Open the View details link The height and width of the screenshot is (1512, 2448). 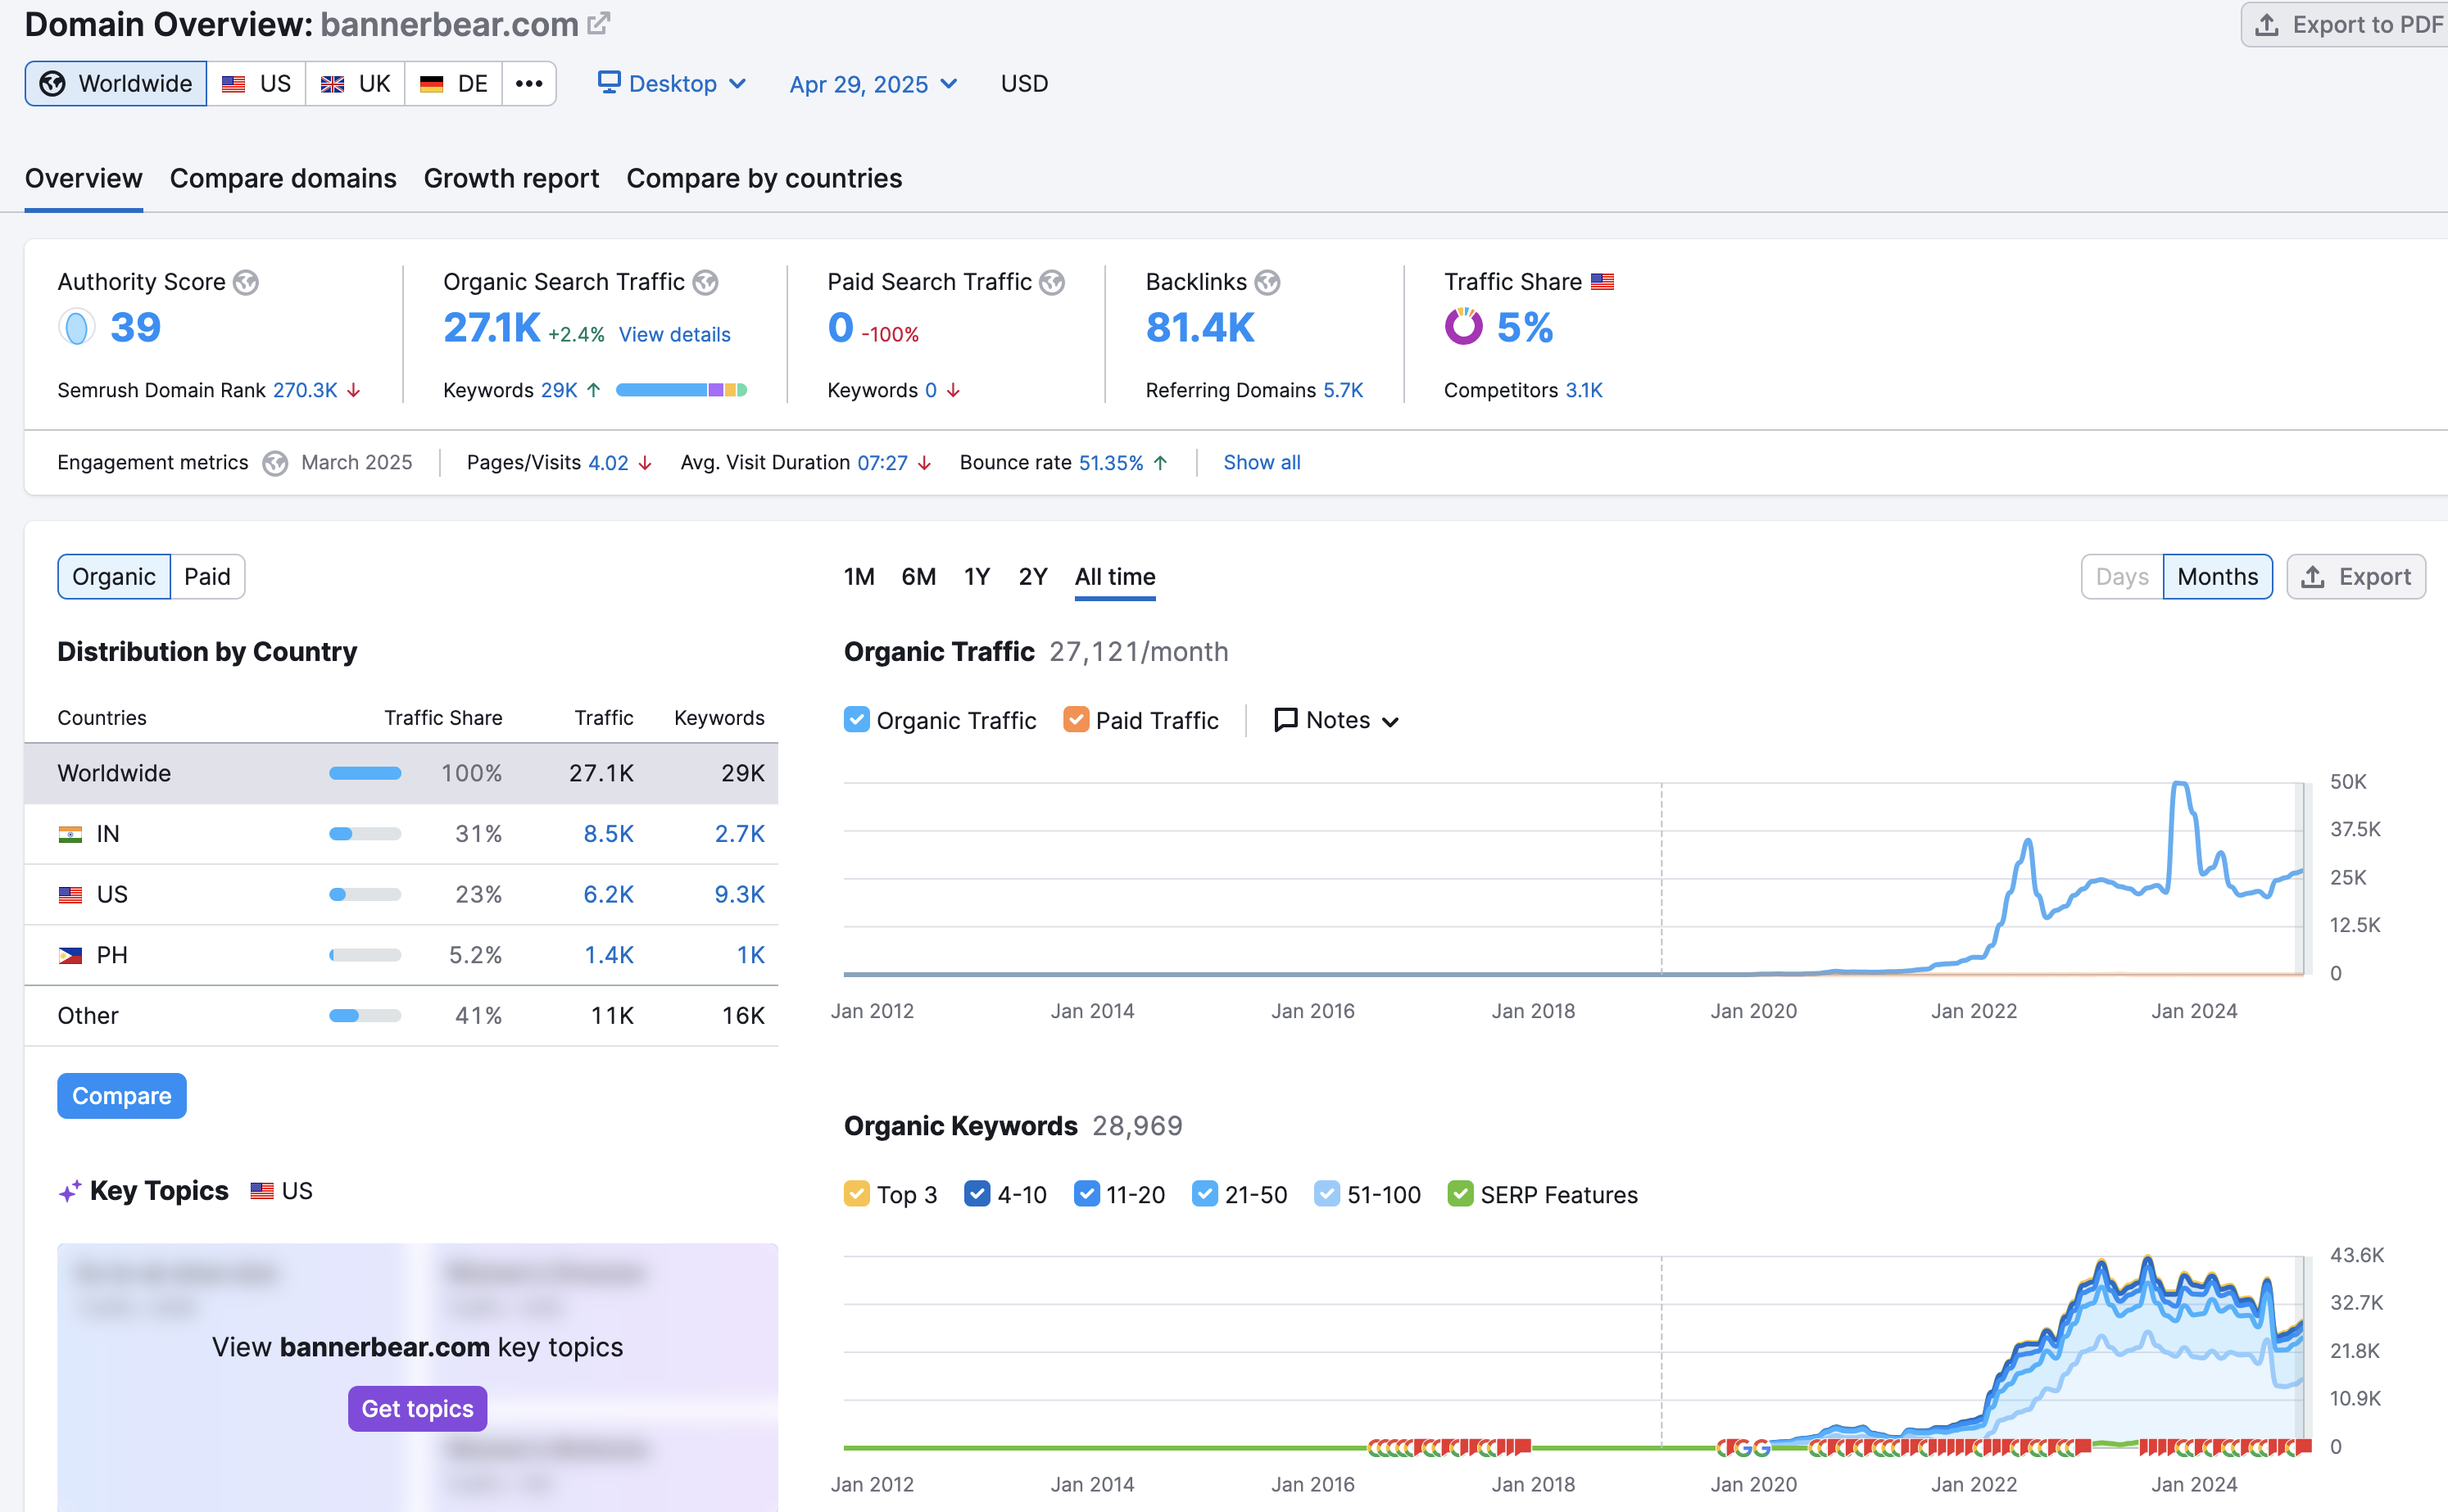click(x=674, y=334)
